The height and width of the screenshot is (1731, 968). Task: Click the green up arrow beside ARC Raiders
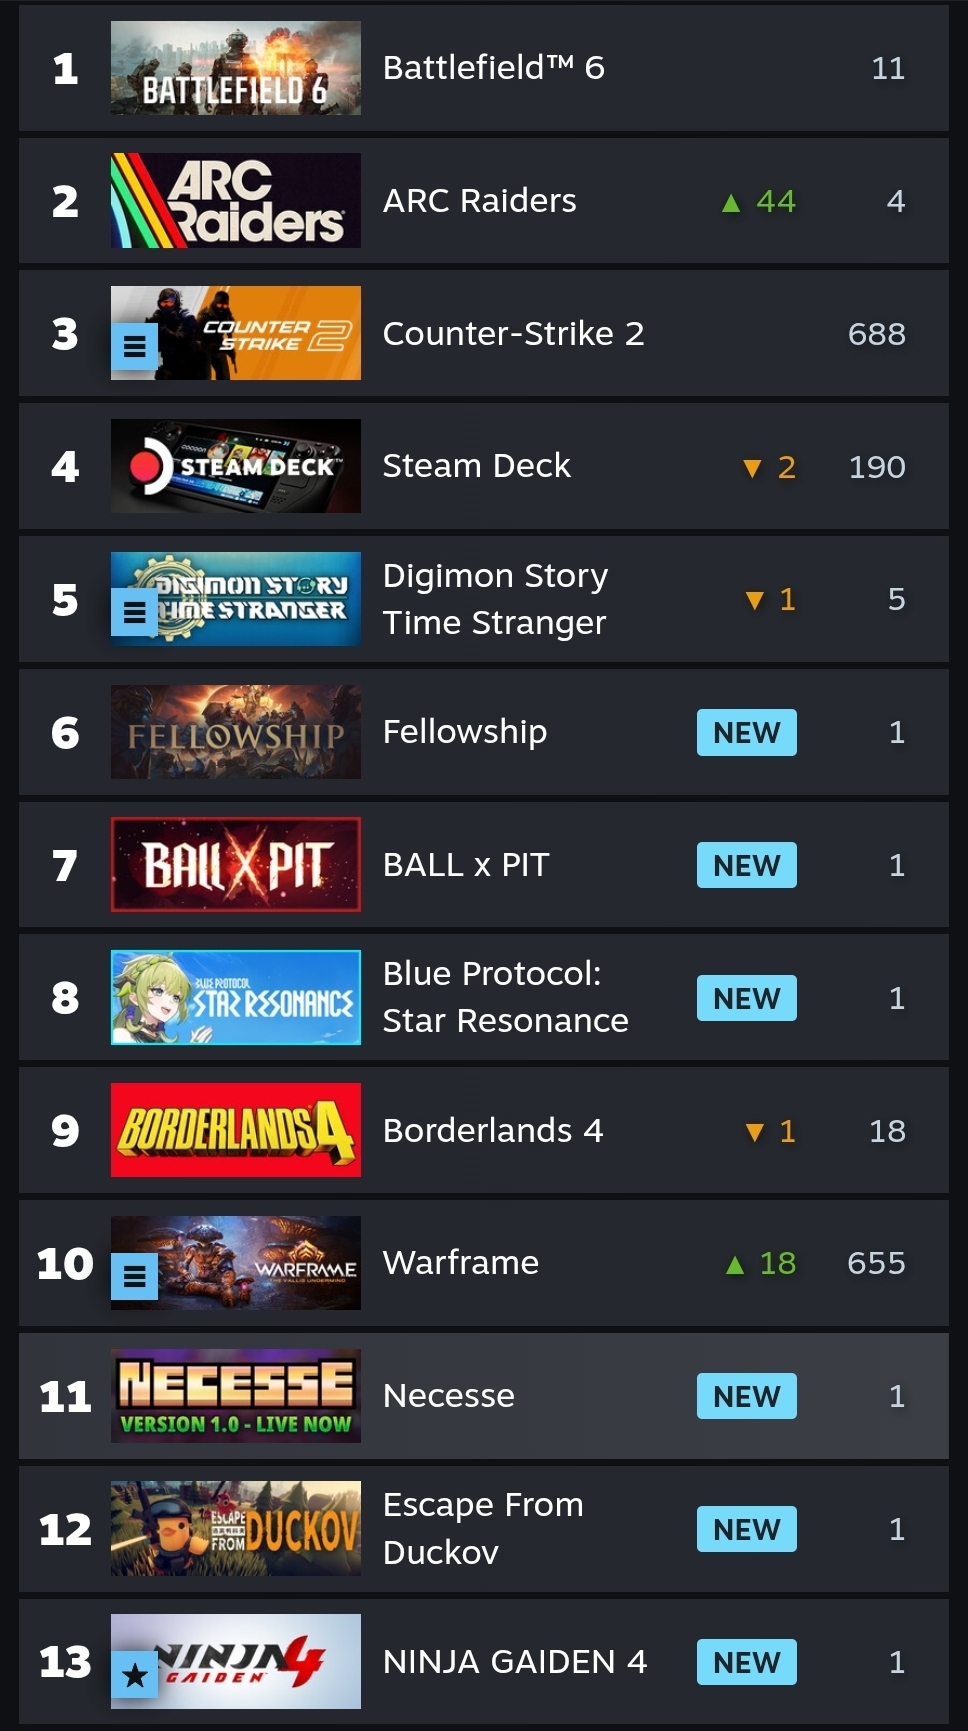coord(731,203)
